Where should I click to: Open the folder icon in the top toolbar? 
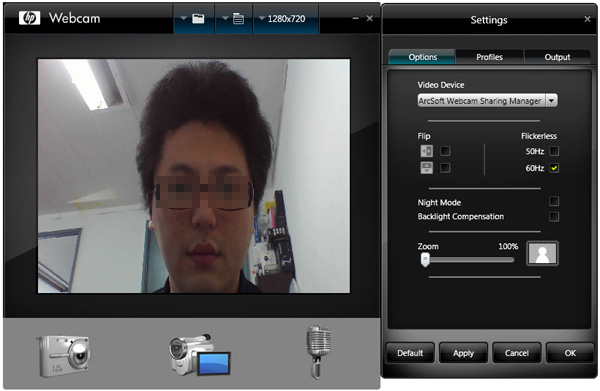click(198, 18)
